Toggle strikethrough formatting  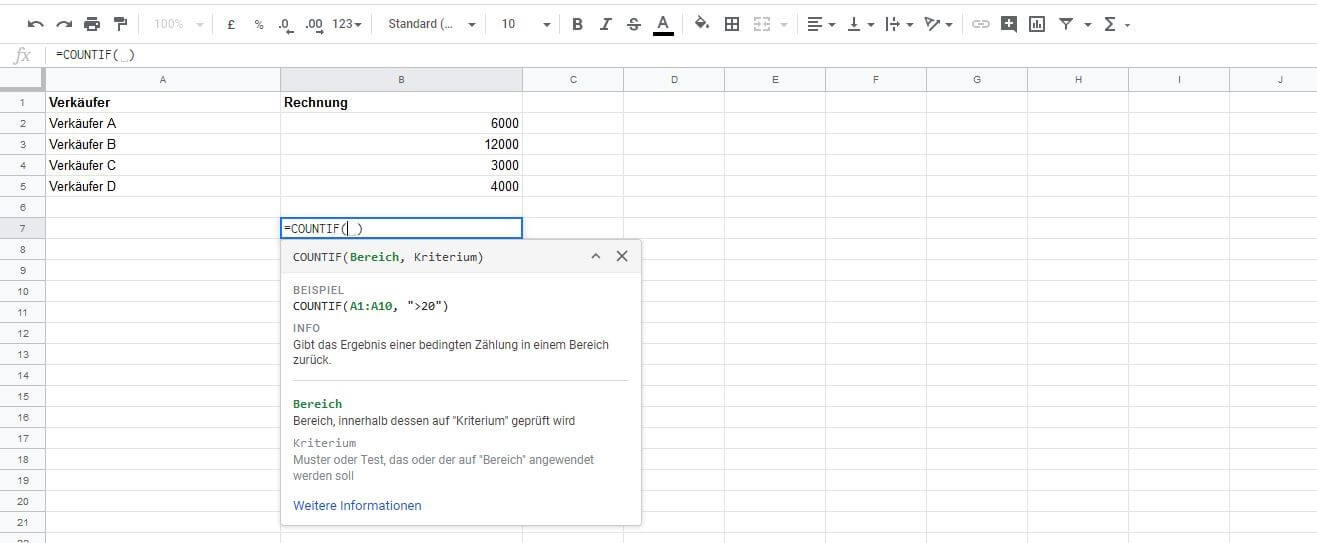pyautogui.click(x=633, y=24)
